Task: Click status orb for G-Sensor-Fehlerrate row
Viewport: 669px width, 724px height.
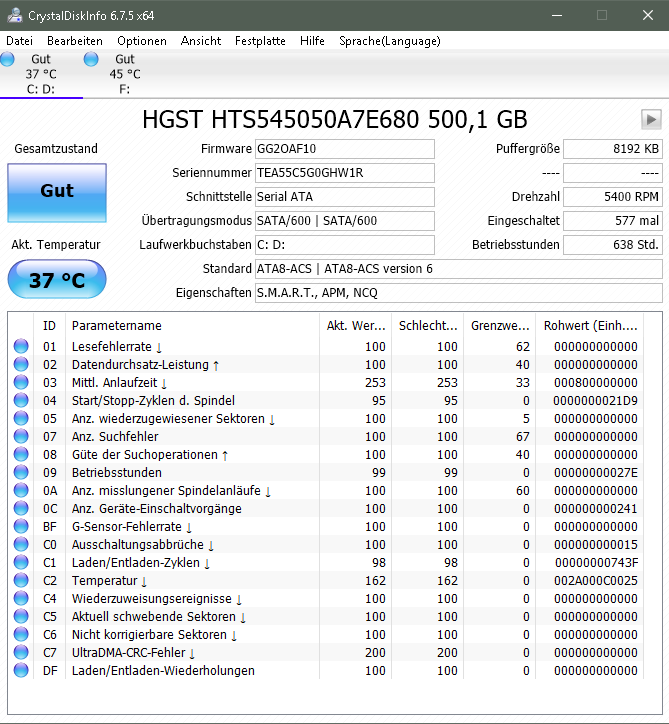Action: click(x=21, y=526)
